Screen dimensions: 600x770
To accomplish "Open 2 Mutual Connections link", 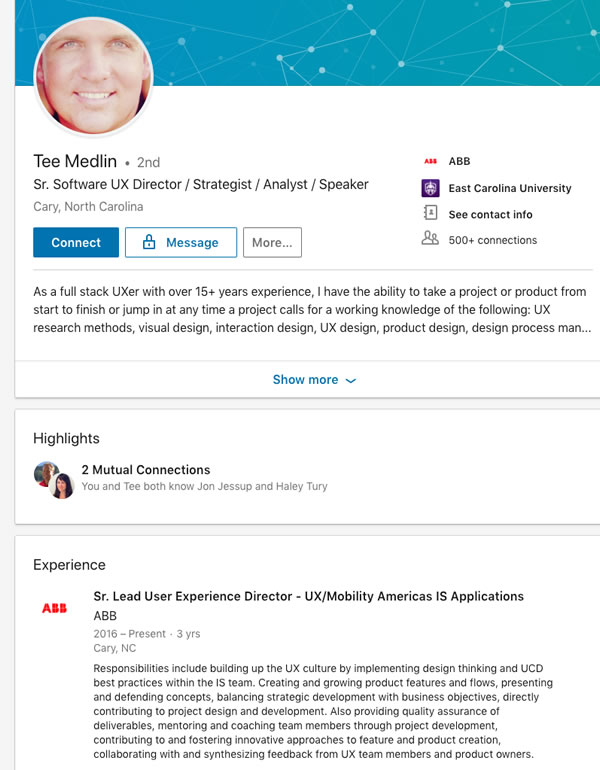I will point(145,470).
